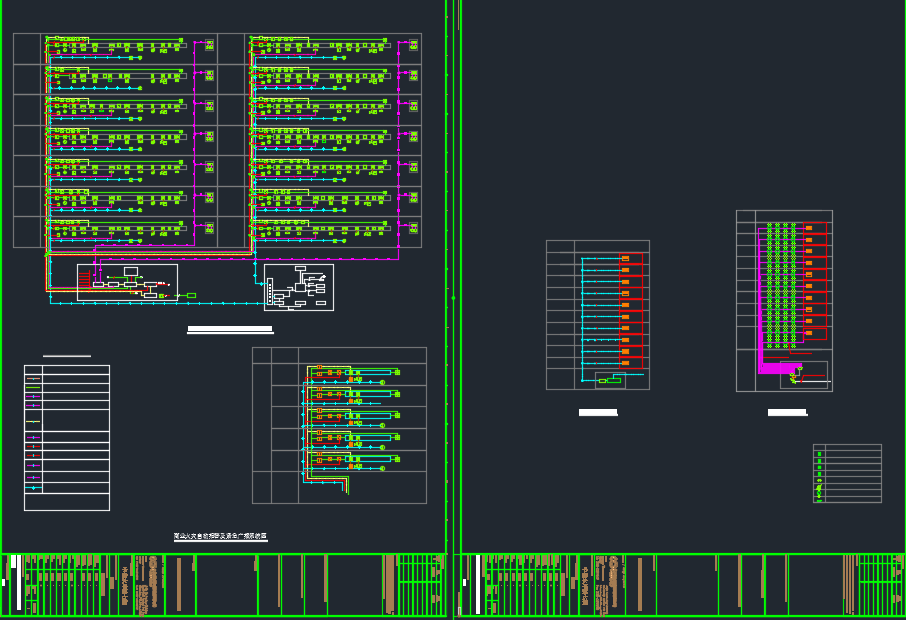Click the white title bar below main floor diagram

tap(230, 329)
